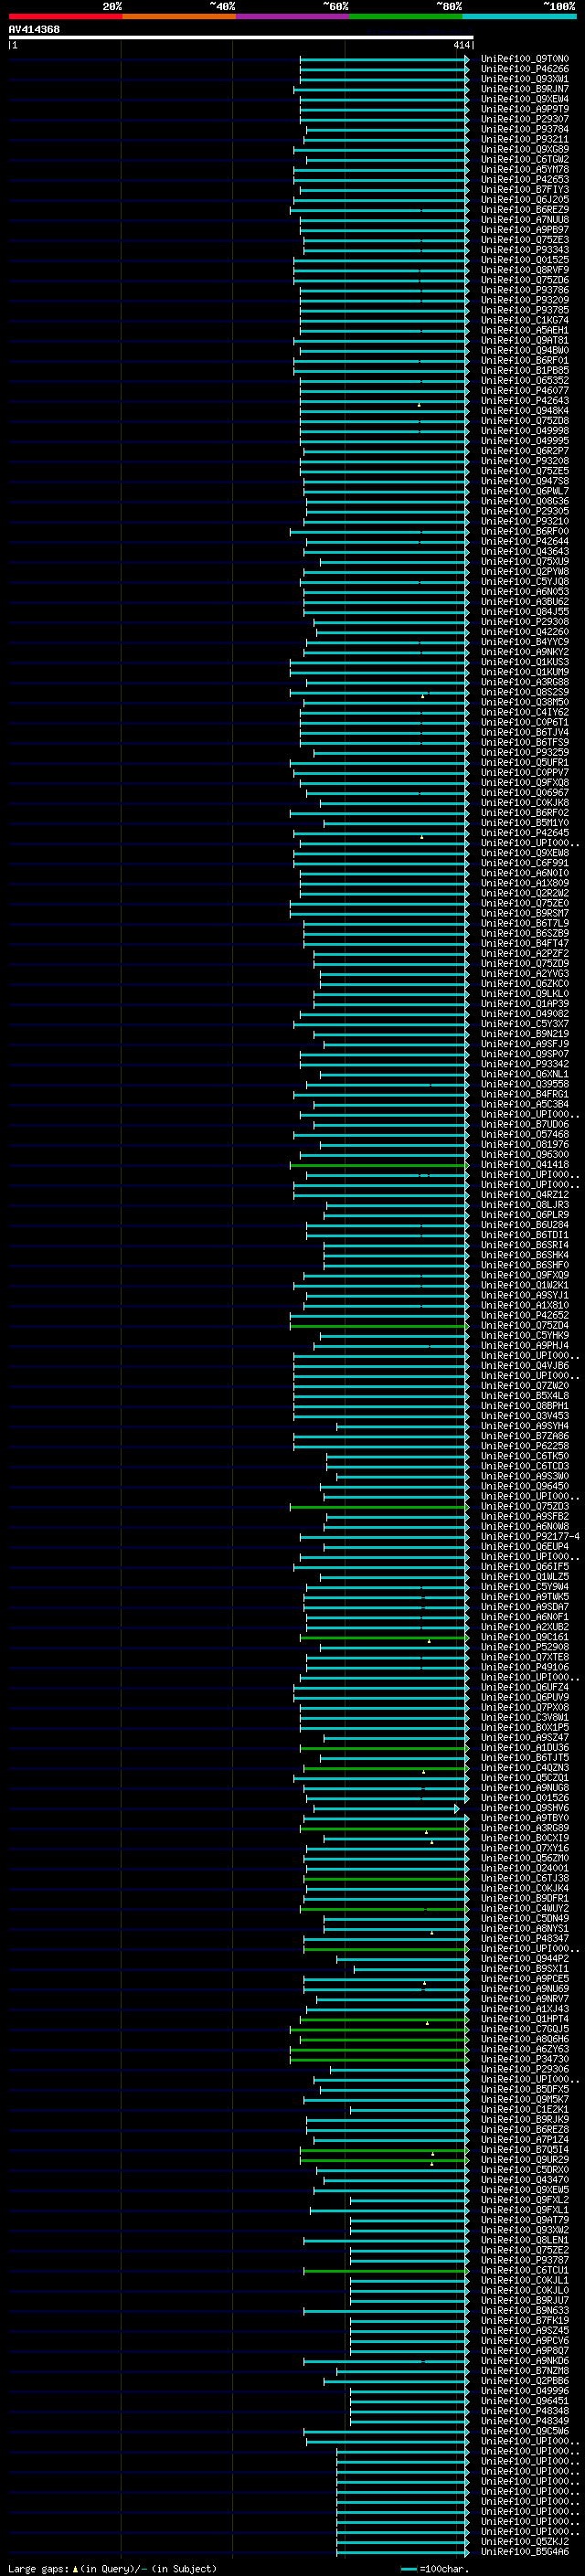Click the UniRef100_B6U284 entry
Screen dimensions: 585x2576
[x=525, y=1225]
